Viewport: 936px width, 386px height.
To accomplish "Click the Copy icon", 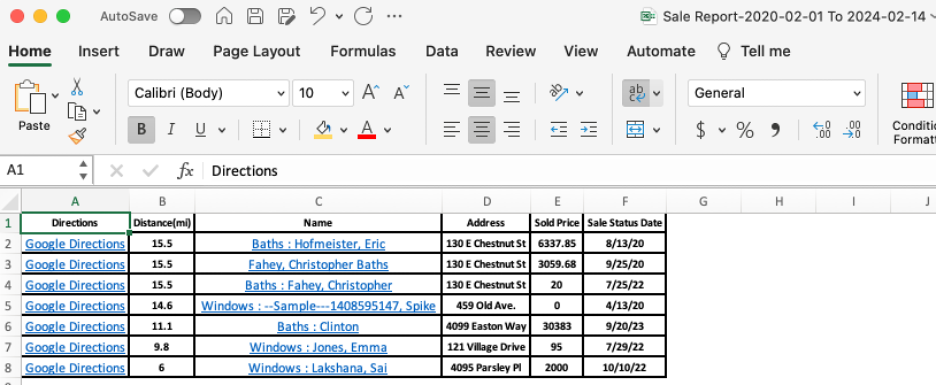I will 77,112.
